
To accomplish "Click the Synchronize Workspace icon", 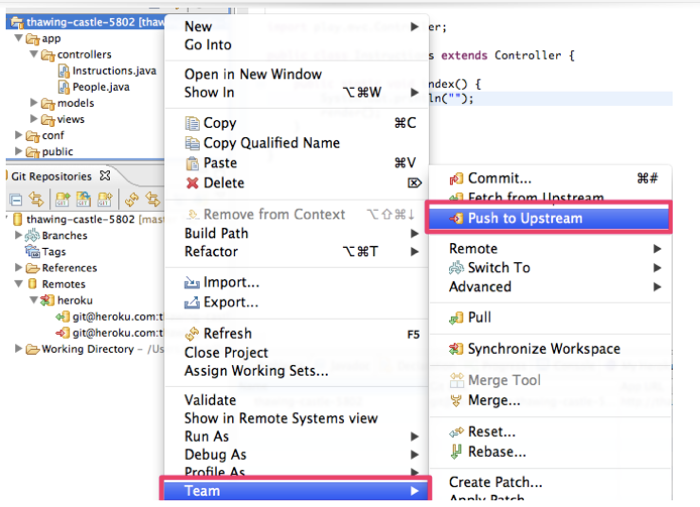I will [456, 349].
